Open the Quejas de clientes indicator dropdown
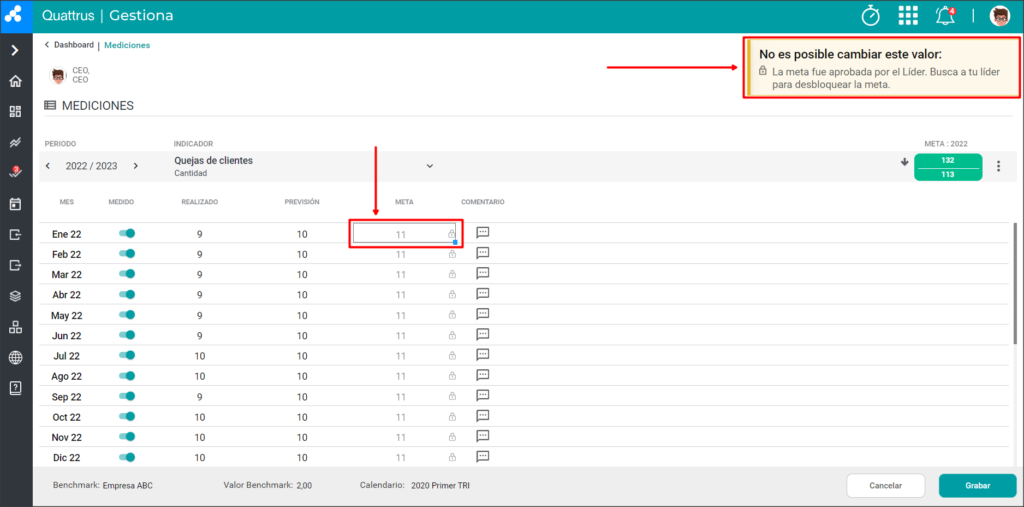Viewport: 1024px width, 507px height. click(430, 166)
